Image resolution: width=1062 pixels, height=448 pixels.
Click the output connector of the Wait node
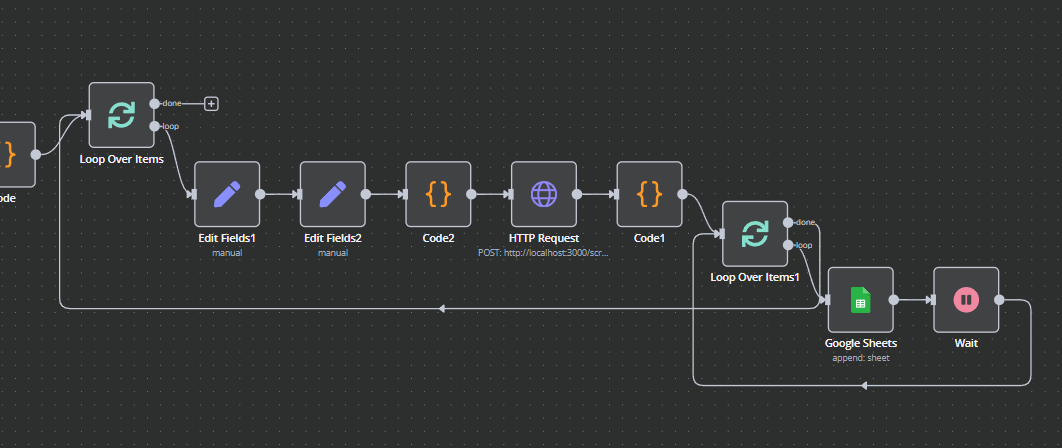(999, 300)
